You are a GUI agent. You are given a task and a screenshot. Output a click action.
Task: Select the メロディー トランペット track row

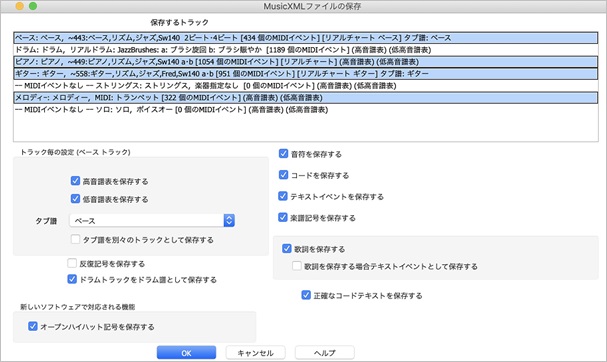(x=306, y=98)
